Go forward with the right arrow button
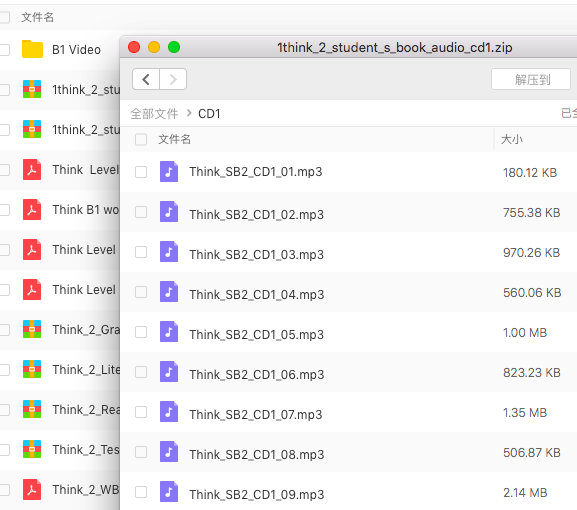 (173, 79)
